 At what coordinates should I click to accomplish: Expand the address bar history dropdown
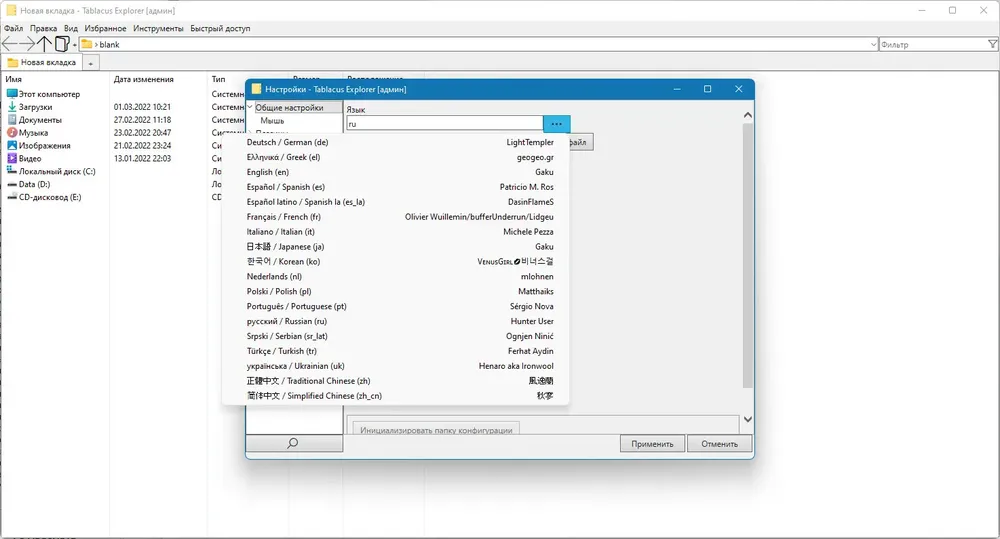874,45
